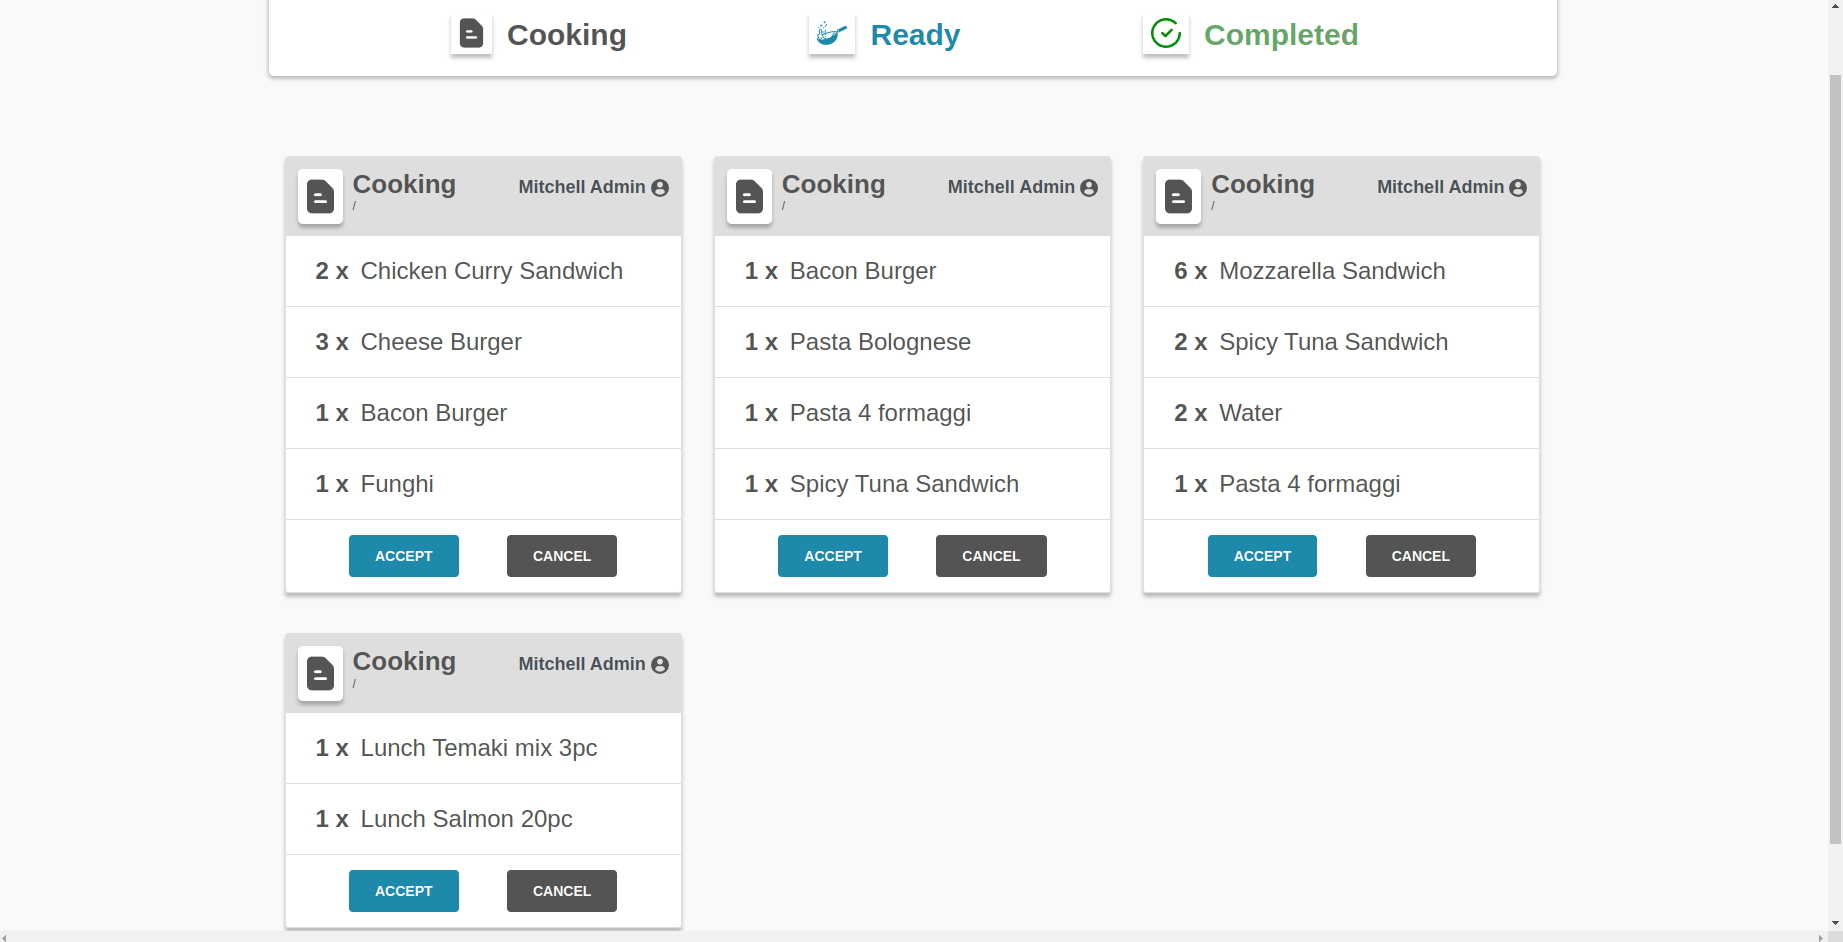
Task: Click user avatar icon on Pasta Bolognese order
Action: tap(1089, 188)
